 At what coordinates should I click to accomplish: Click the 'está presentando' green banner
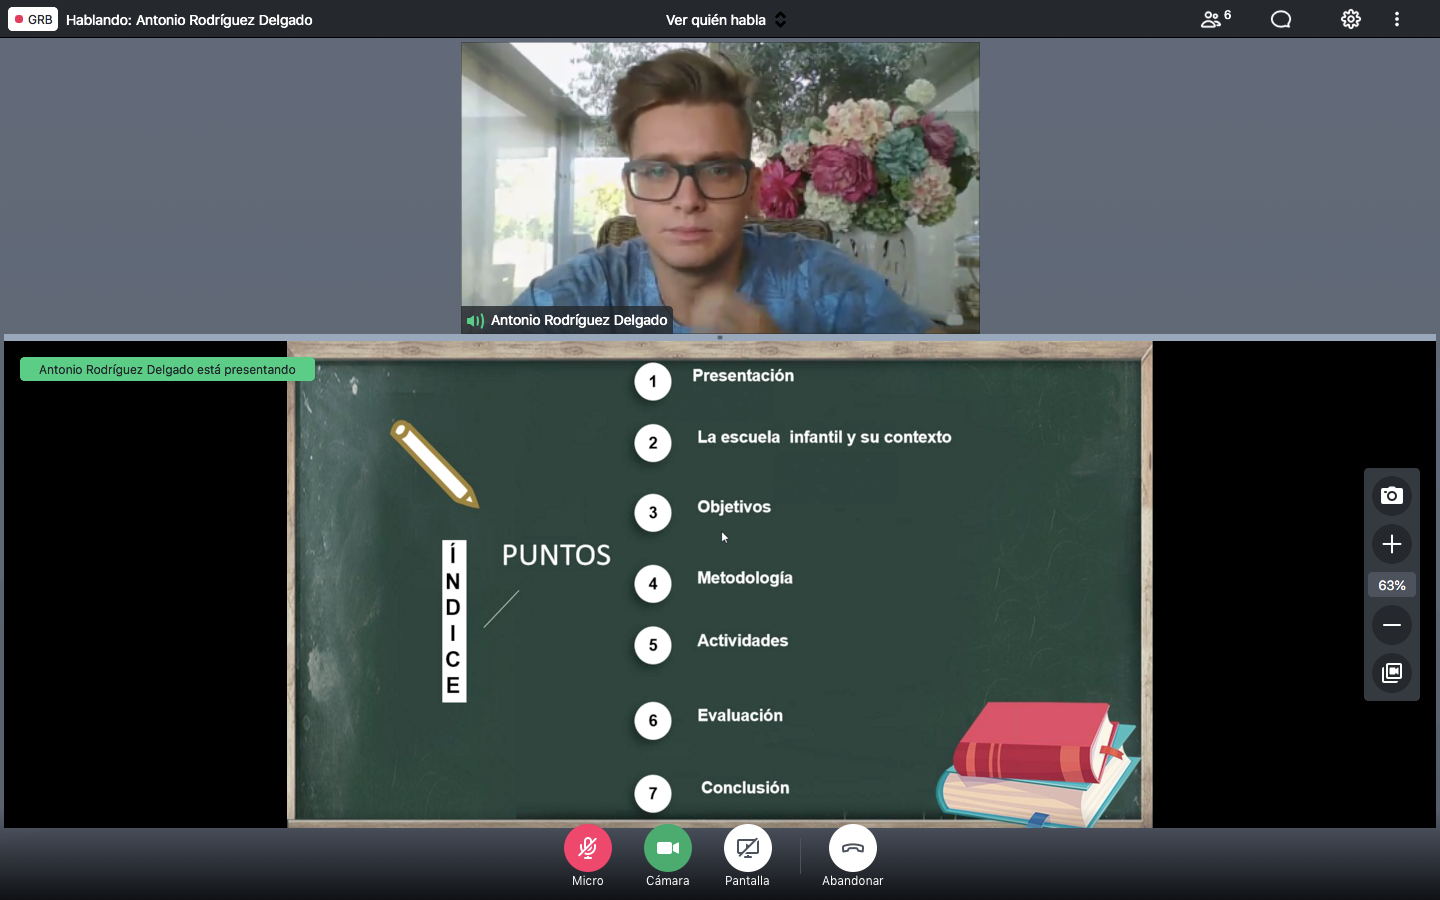coord(167,370)
